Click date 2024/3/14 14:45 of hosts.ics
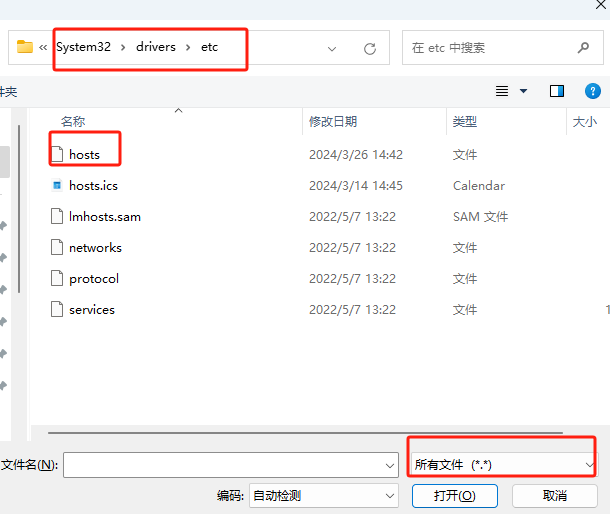This screenshot has height=514, width=610. [356, 186]
